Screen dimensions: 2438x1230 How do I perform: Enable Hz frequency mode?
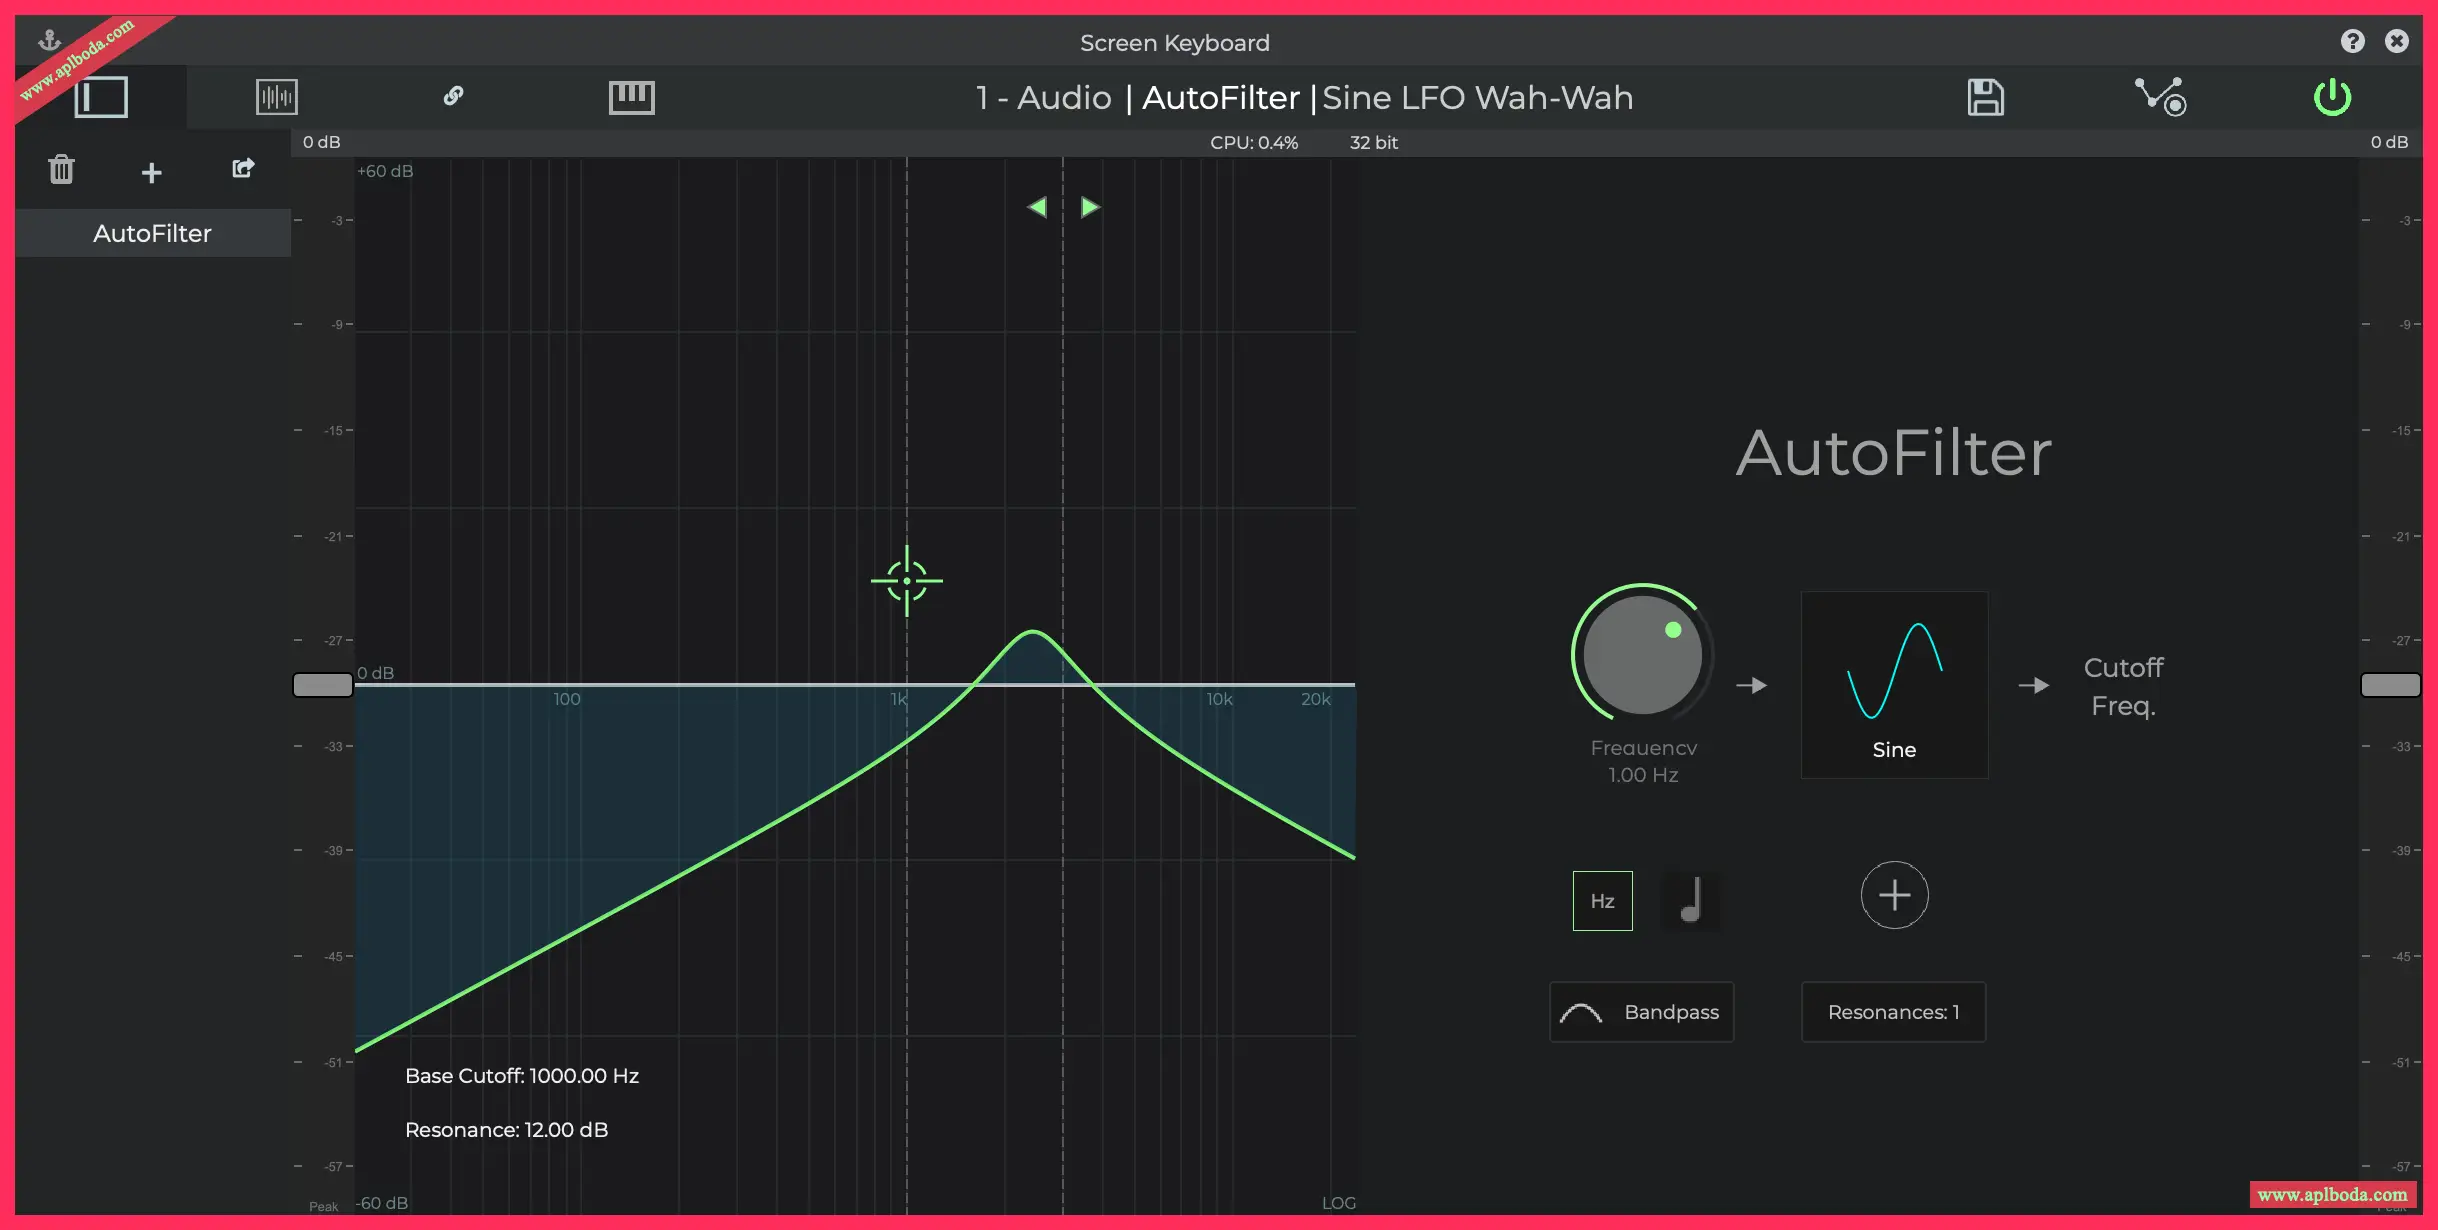click(1602, 901)
